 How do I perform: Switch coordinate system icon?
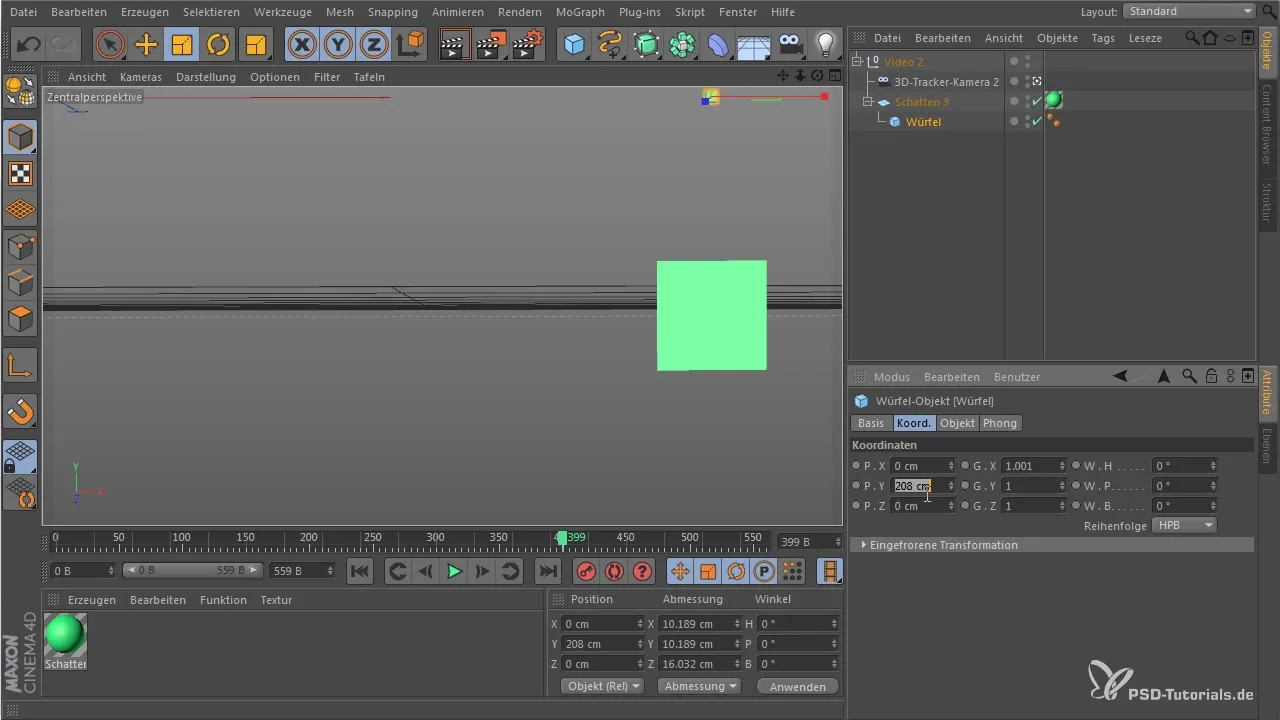[x=410, y=45]
